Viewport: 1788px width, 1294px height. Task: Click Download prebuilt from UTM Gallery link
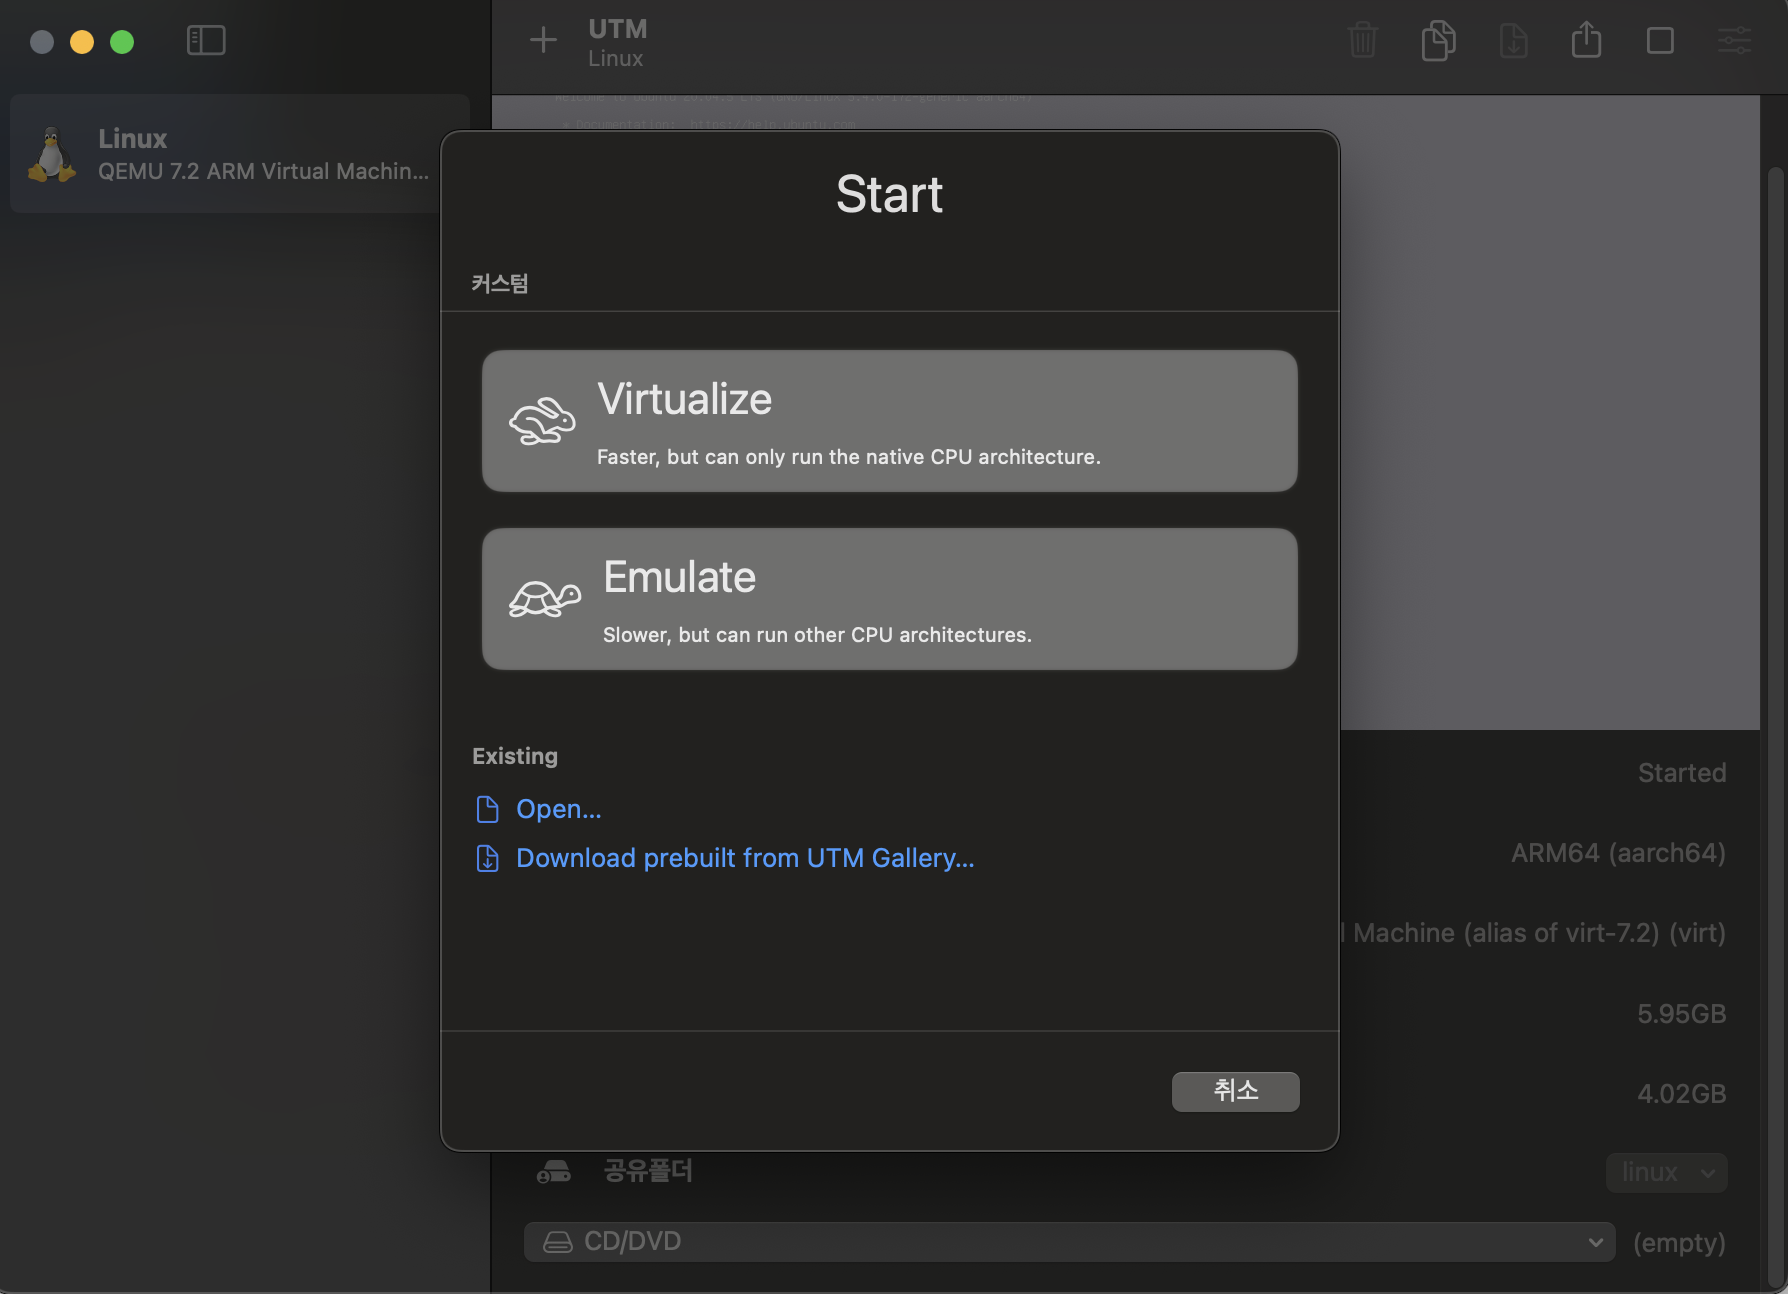click(x=745, y=858)
